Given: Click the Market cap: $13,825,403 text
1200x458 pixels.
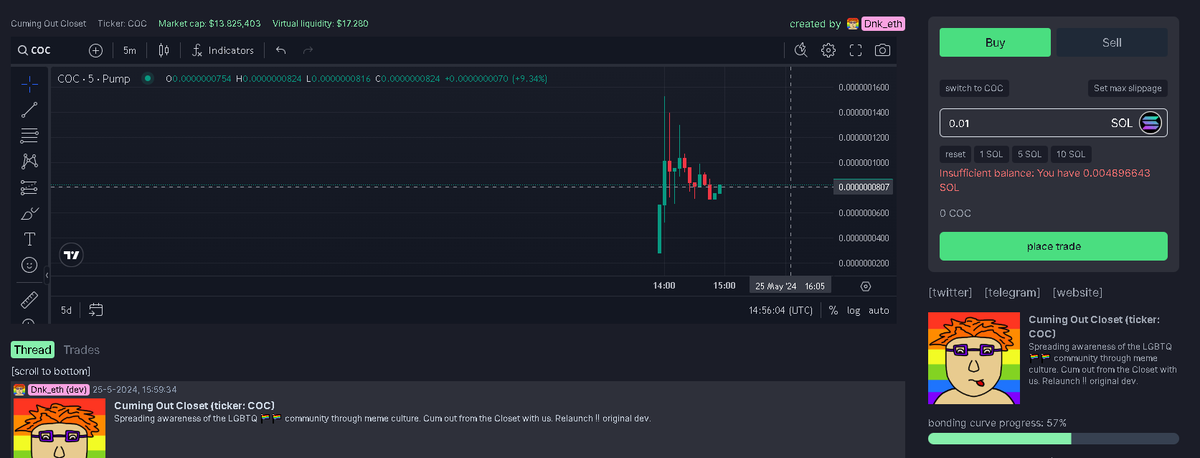Looking at the screenshot, I should point(210,23).
